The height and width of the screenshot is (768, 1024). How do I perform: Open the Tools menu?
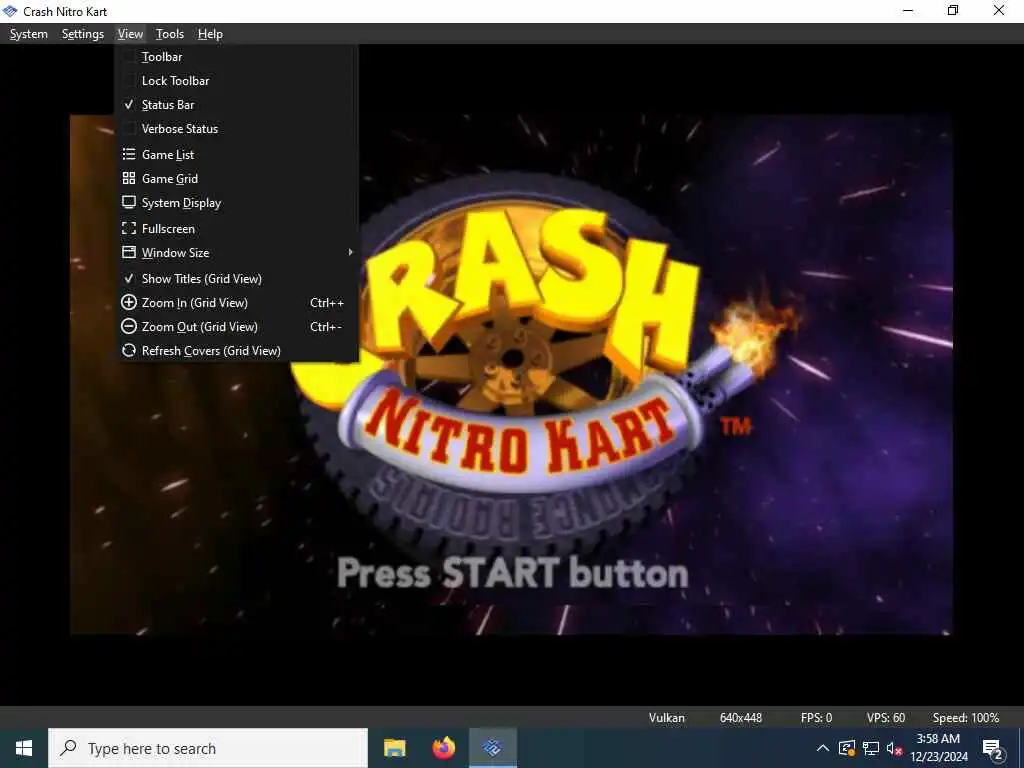tap(170, 34)
